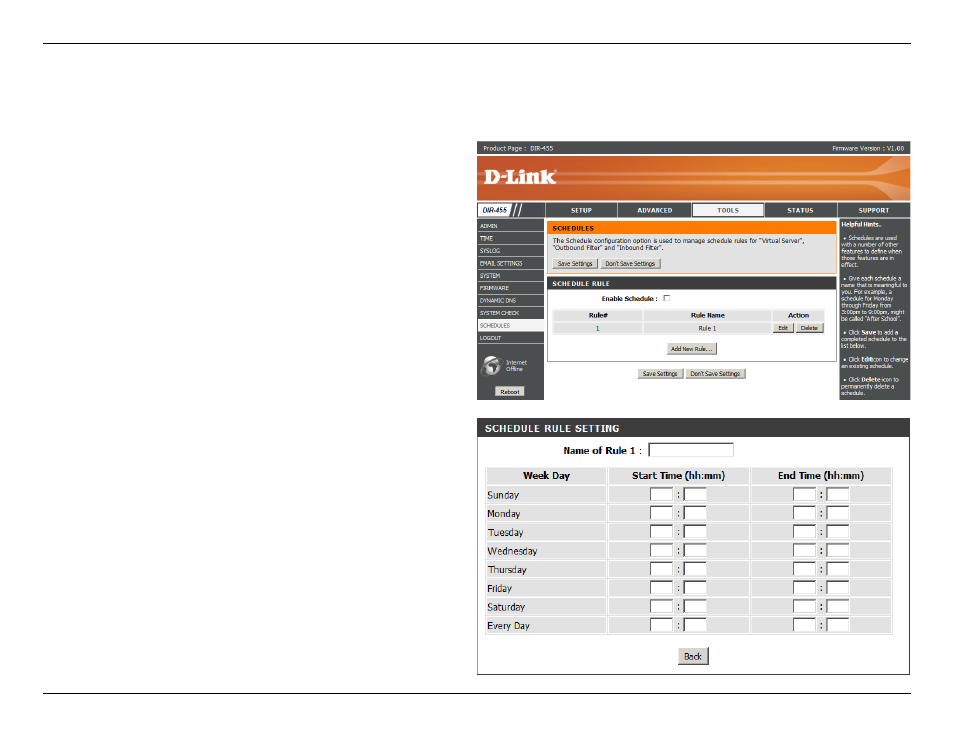Click Every Day end time hour field
954x737 pixels.
[804, 625]
